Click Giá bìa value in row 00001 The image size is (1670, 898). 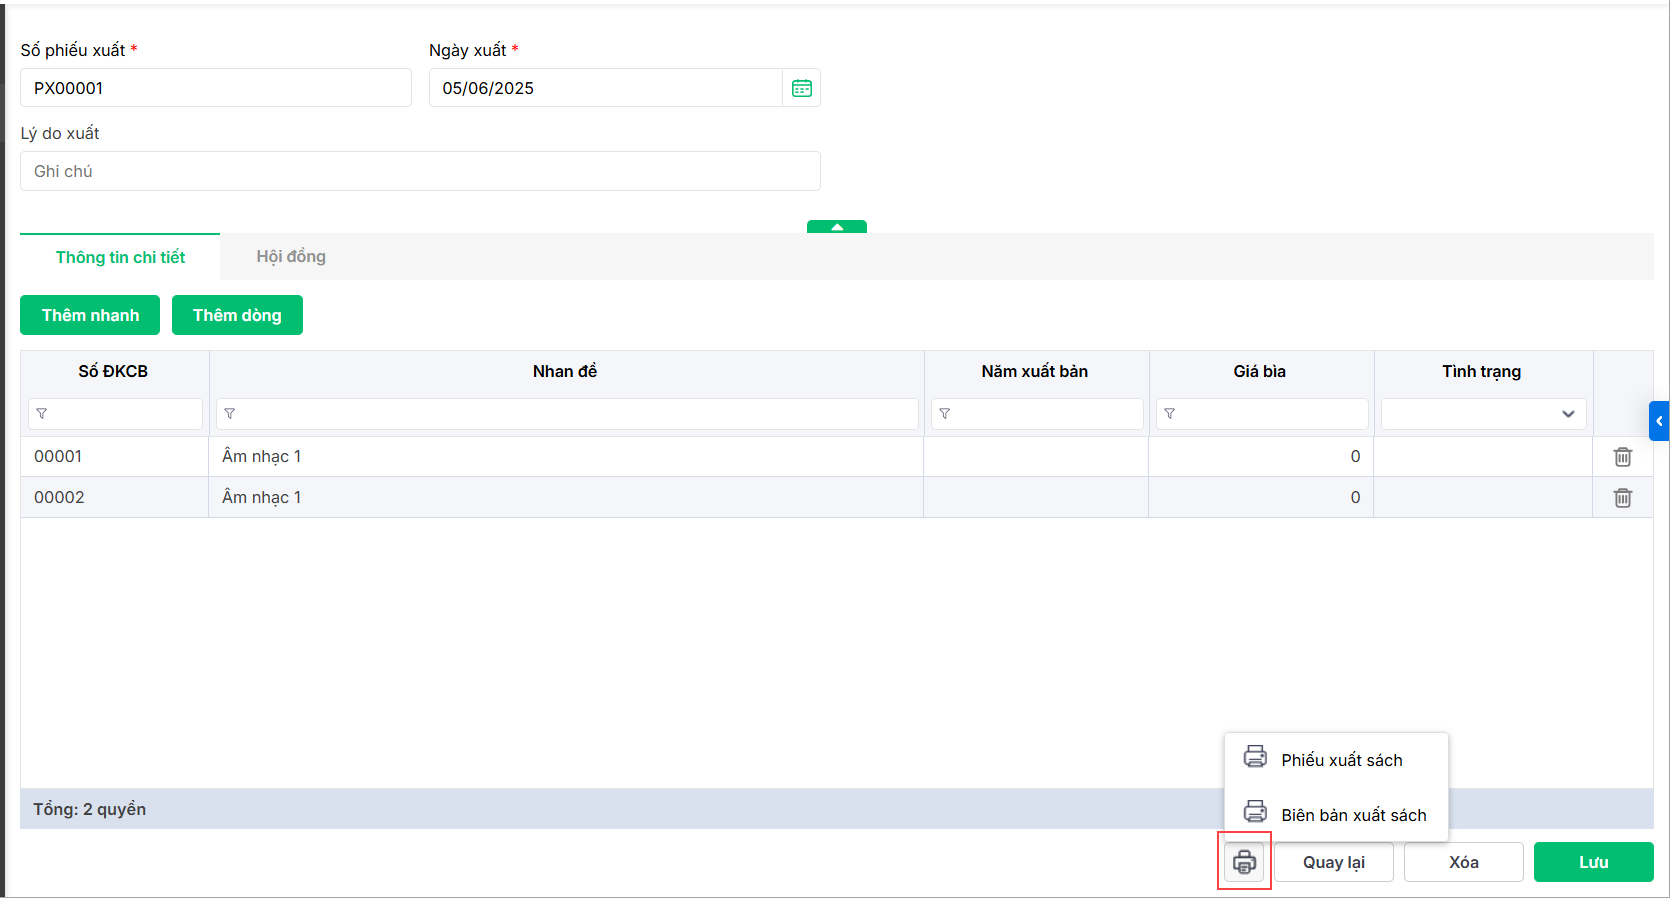point(1261,457)
